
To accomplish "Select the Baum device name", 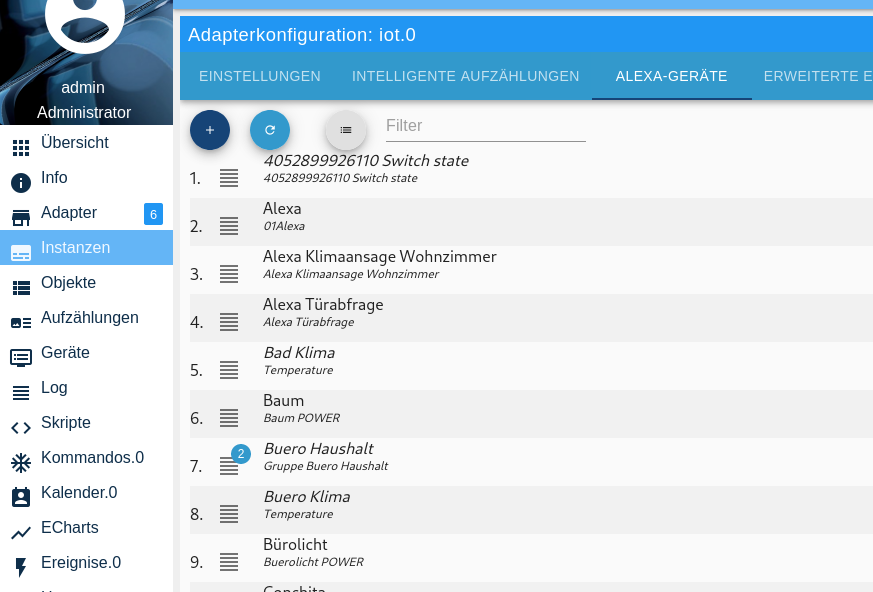I will [x=284, y=401].
